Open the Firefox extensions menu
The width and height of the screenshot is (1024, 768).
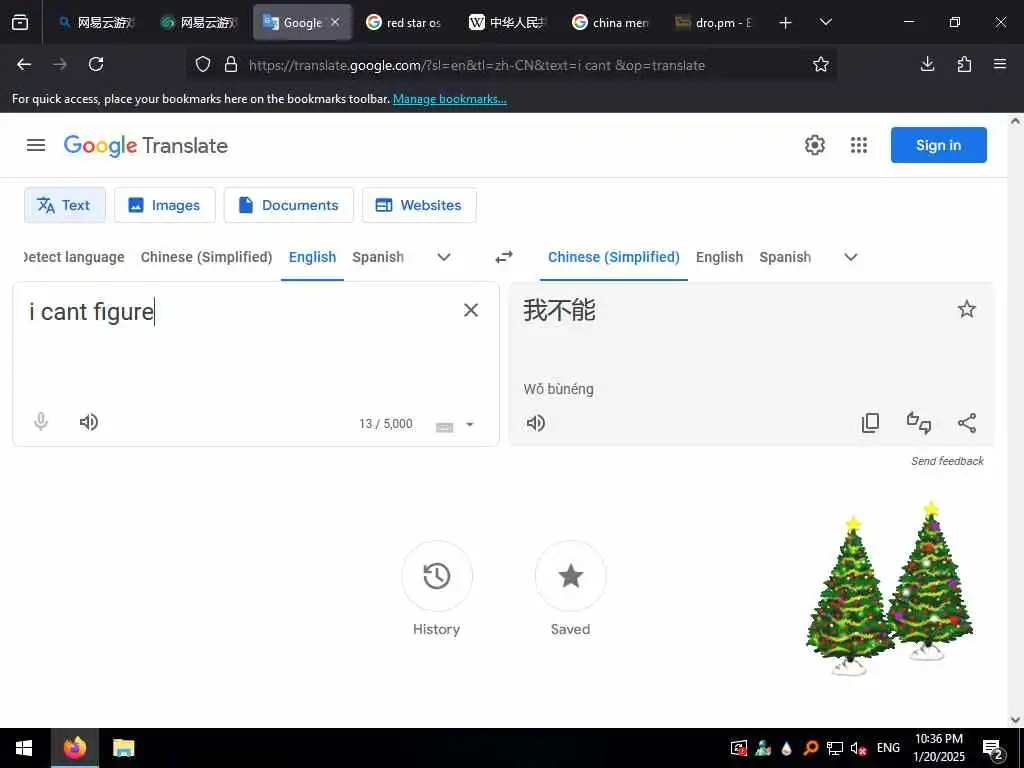(964, 64)
